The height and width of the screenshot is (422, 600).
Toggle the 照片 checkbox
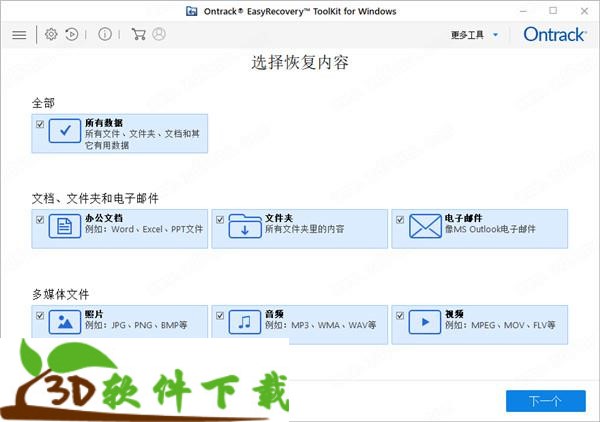40,316
